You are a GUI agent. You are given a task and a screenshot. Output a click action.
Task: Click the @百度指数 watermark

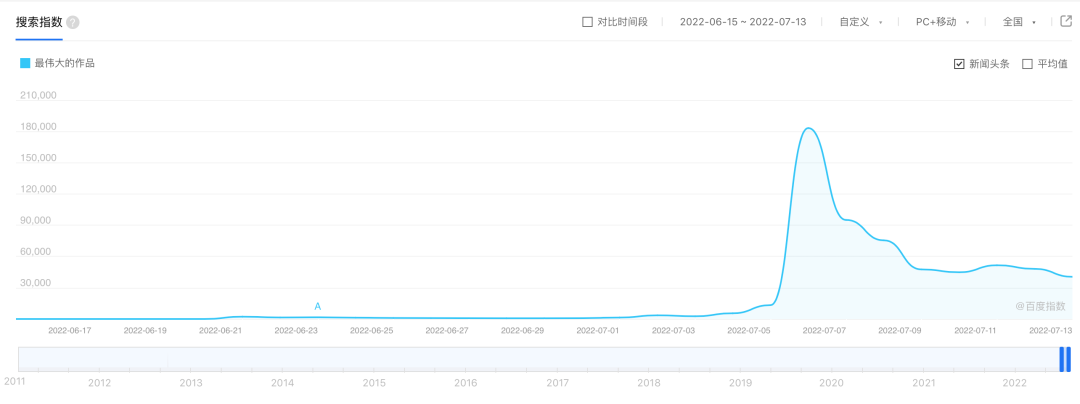pos(1040,306)
